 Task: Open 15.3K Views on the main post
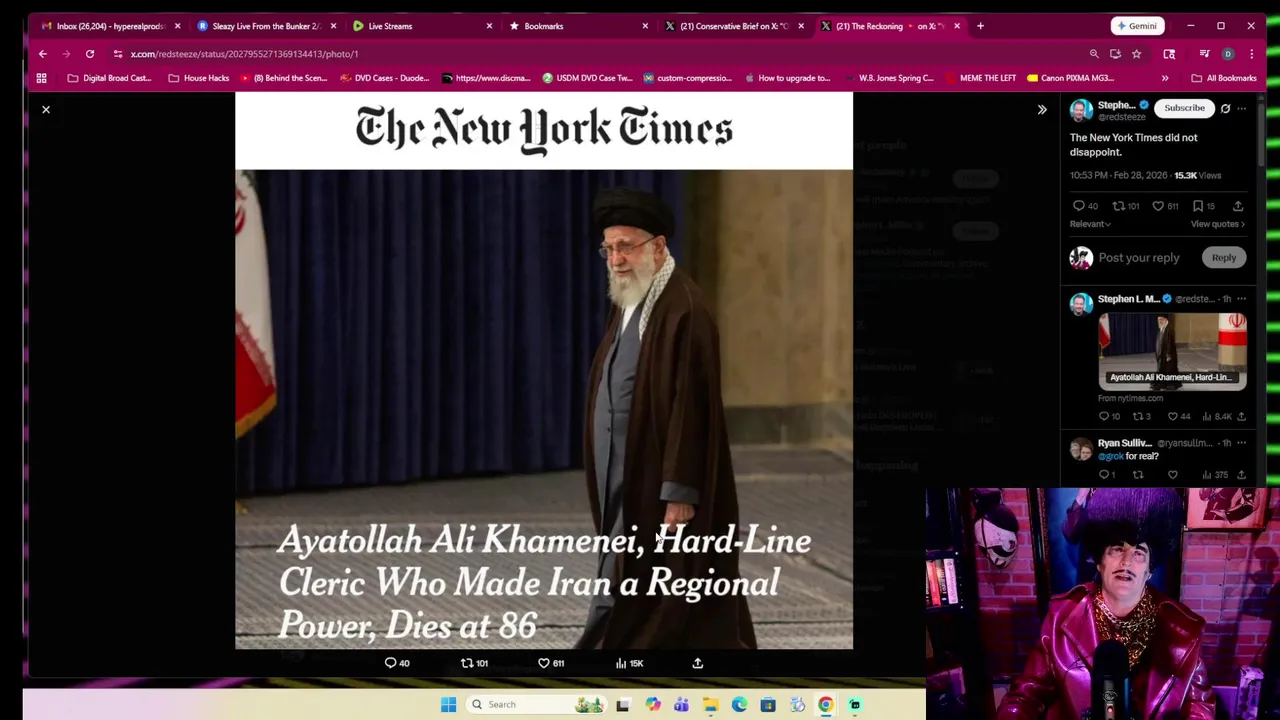1197,175
